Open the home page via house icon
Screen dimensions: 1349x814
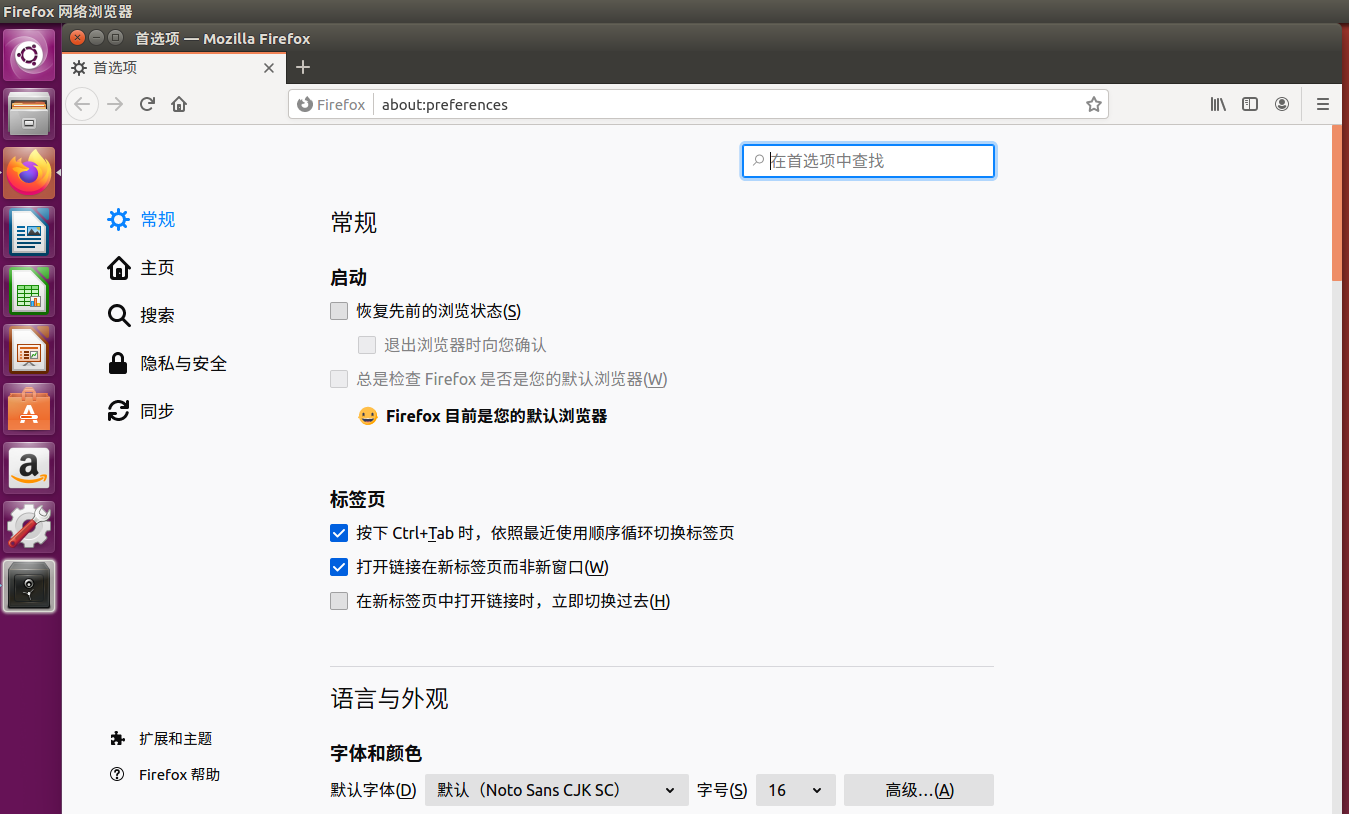pos(179,104)
